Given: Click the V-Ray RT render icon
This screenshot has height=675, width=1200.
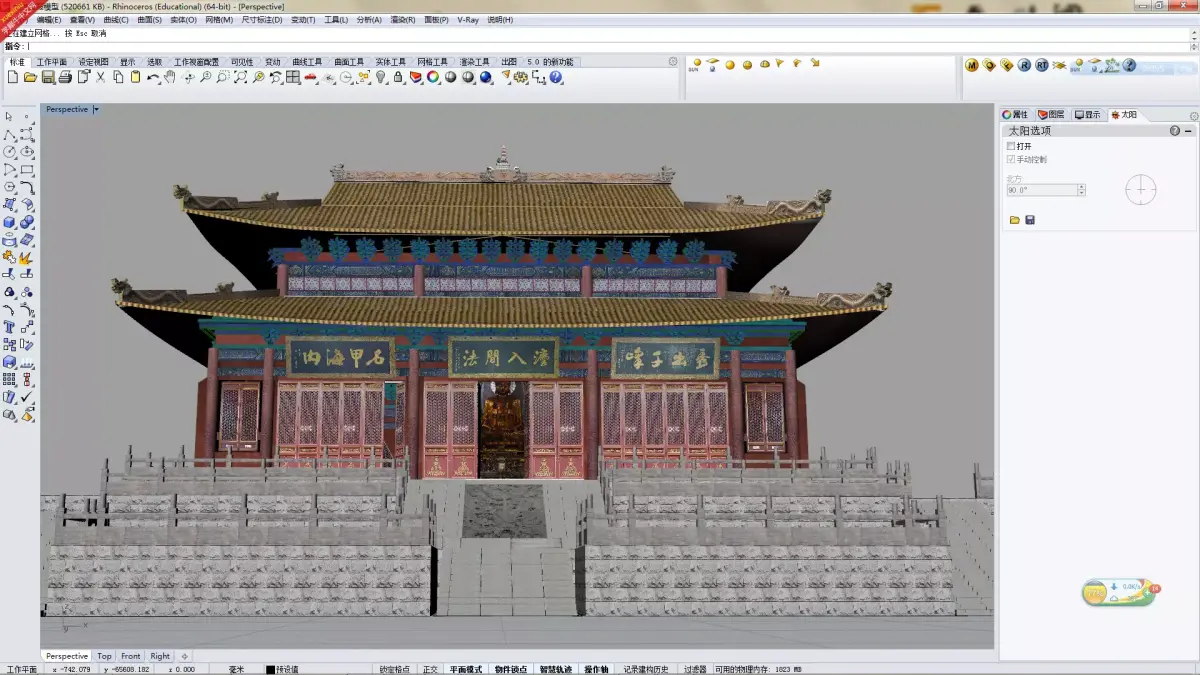Looking at the screenshot, I should (1042, 65).
